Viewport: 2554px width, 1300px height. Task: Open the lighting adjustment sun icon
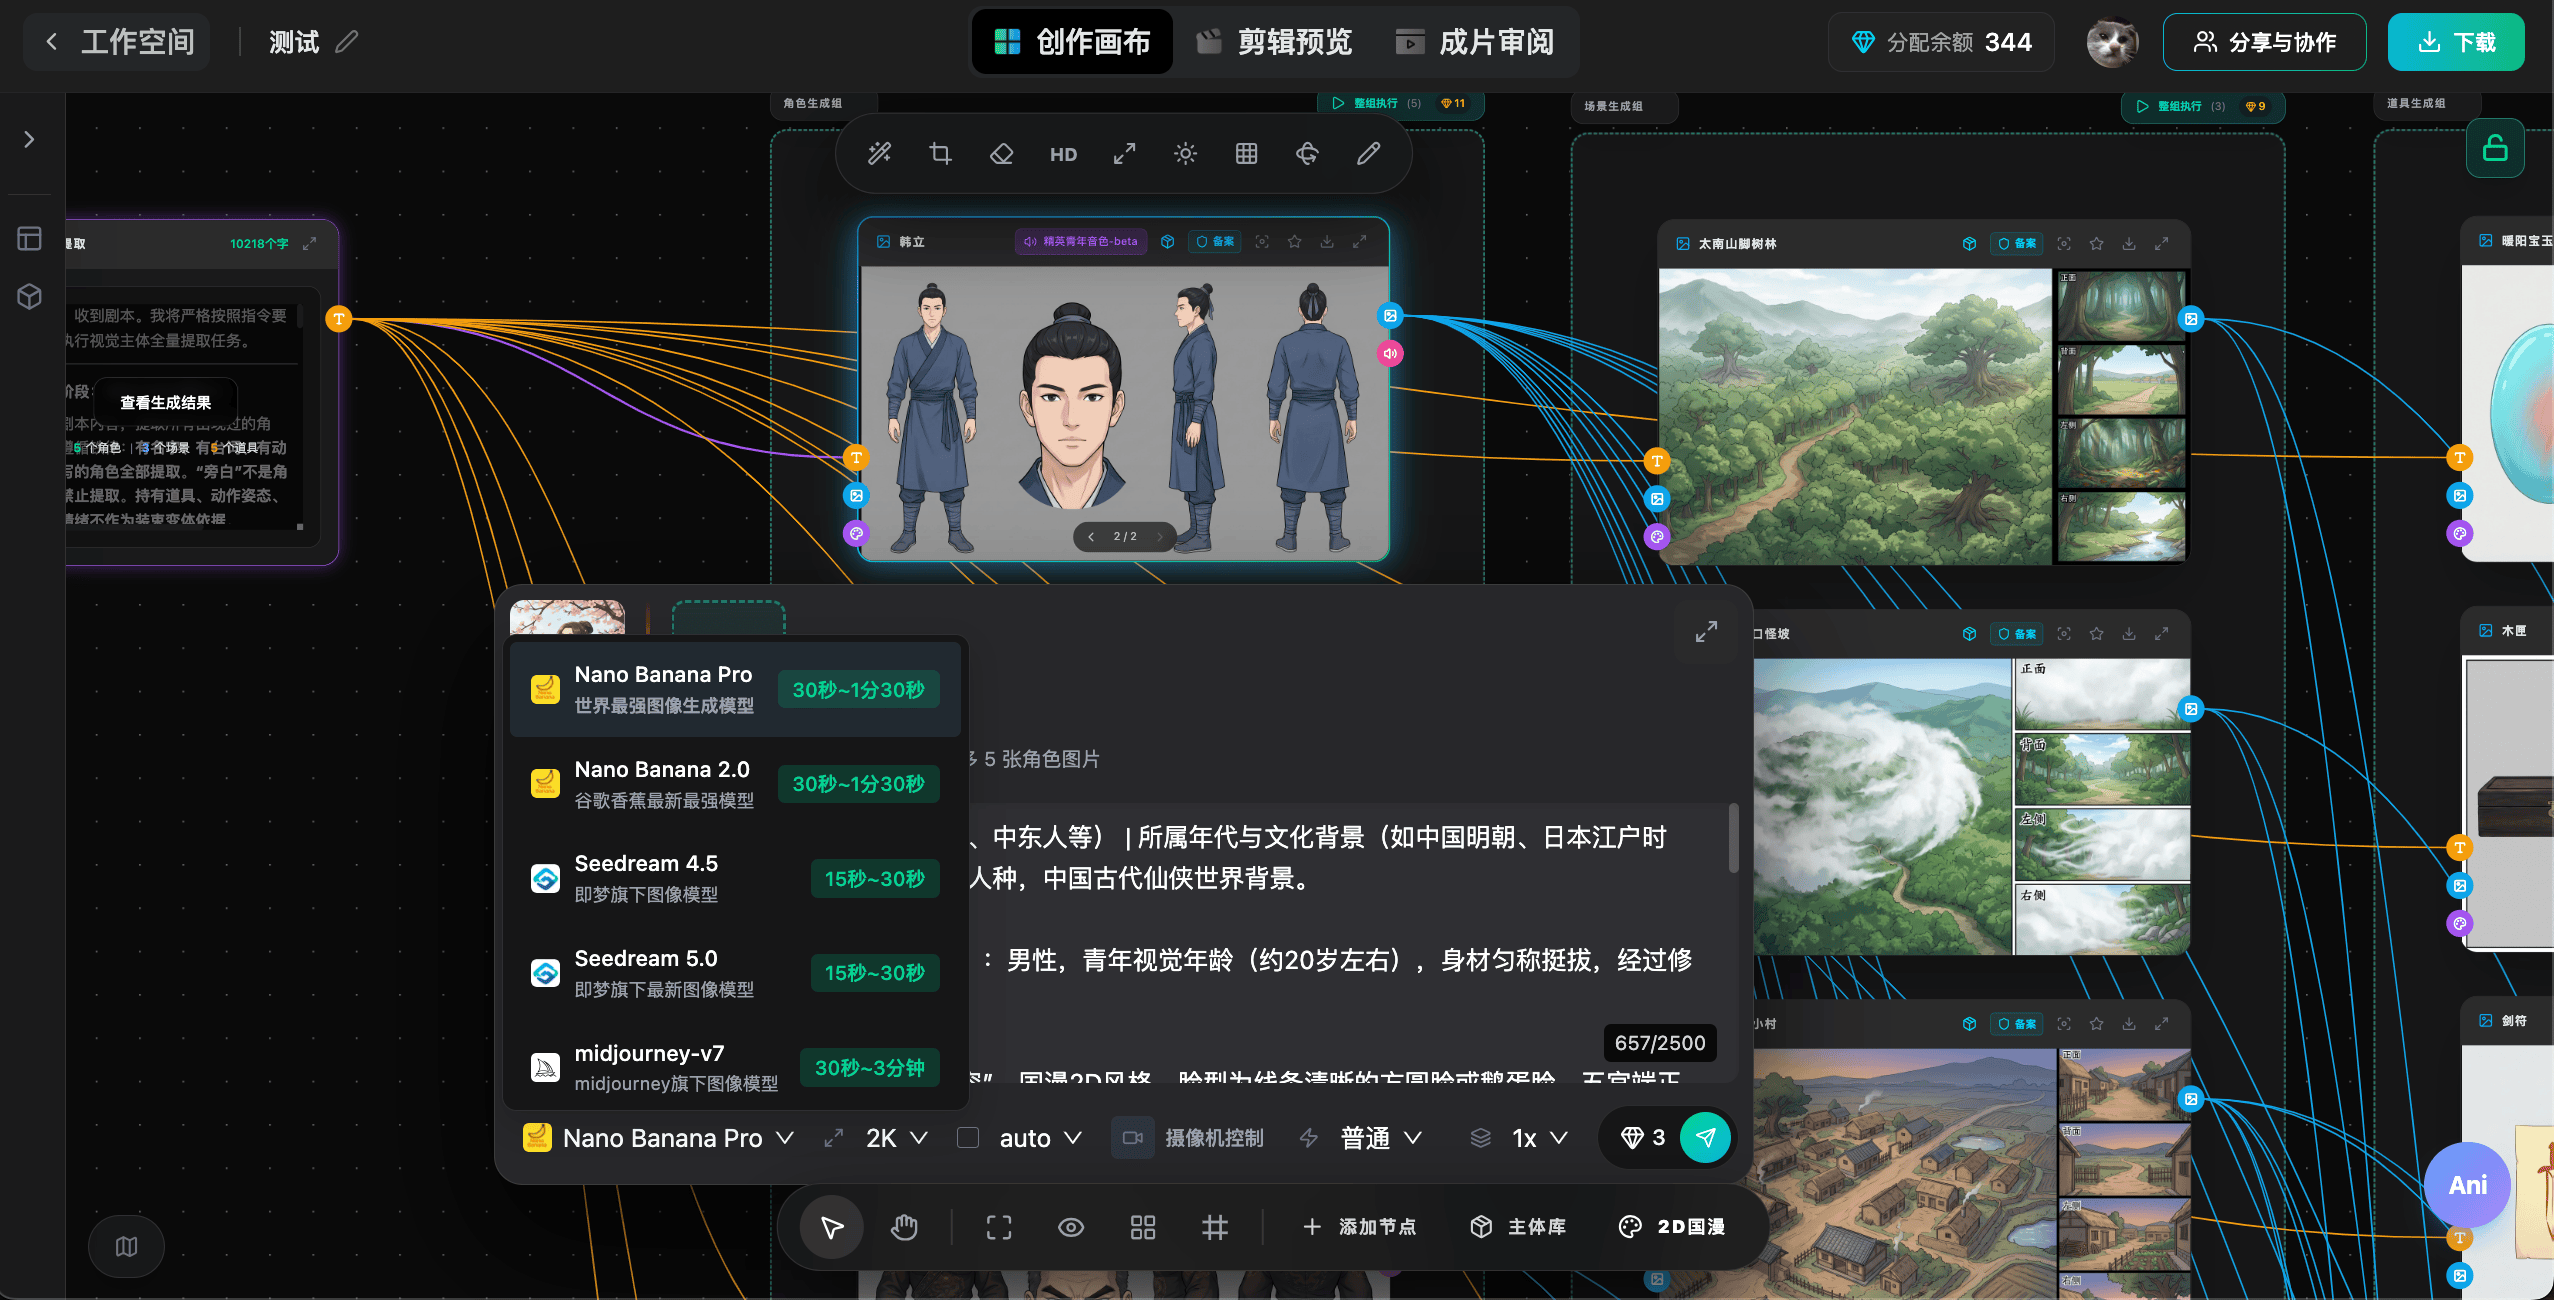pos(1185,154)
